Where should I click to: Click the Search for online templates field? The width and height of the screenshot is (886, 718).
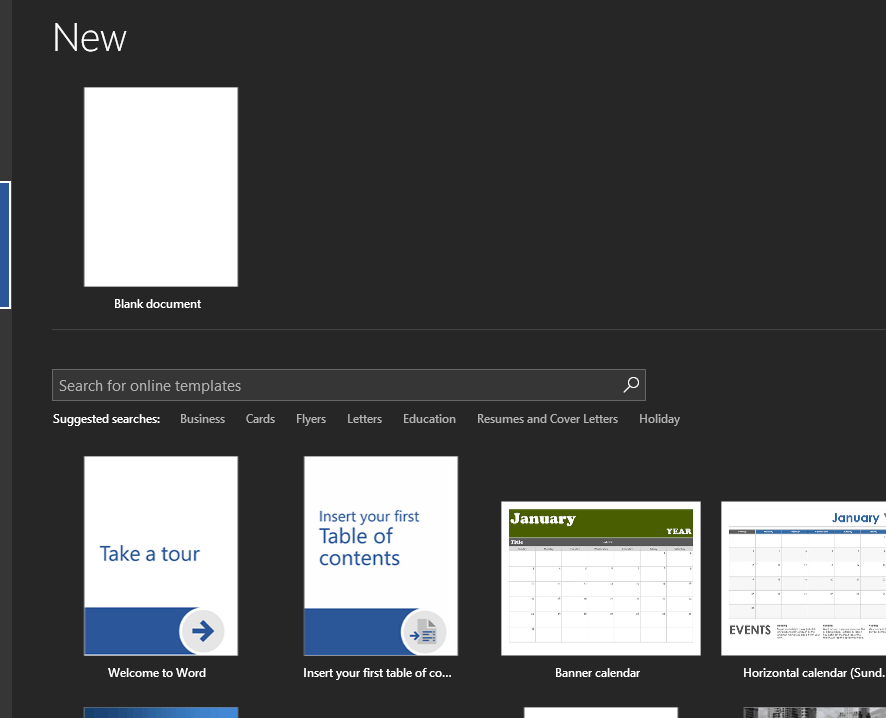(x=349, y=385)
